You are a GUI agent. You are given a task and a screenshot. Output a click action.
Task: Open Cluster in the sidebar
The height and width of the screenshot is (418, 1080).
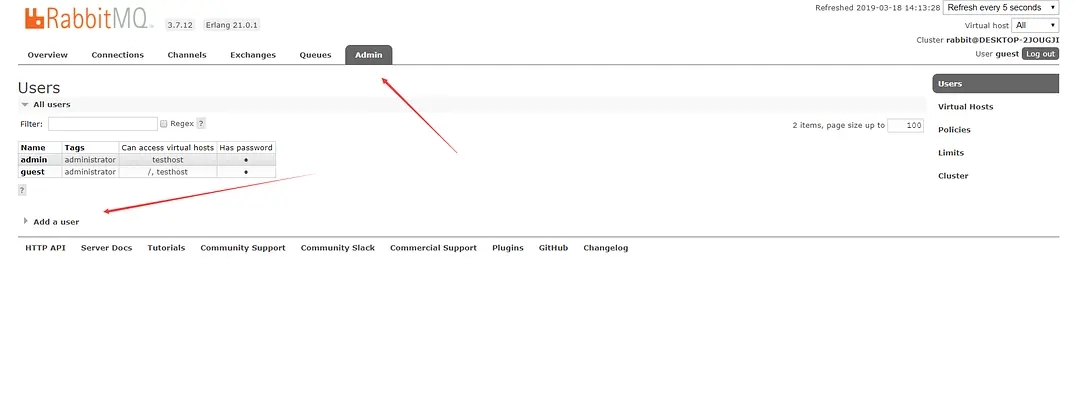coord(953,176)
